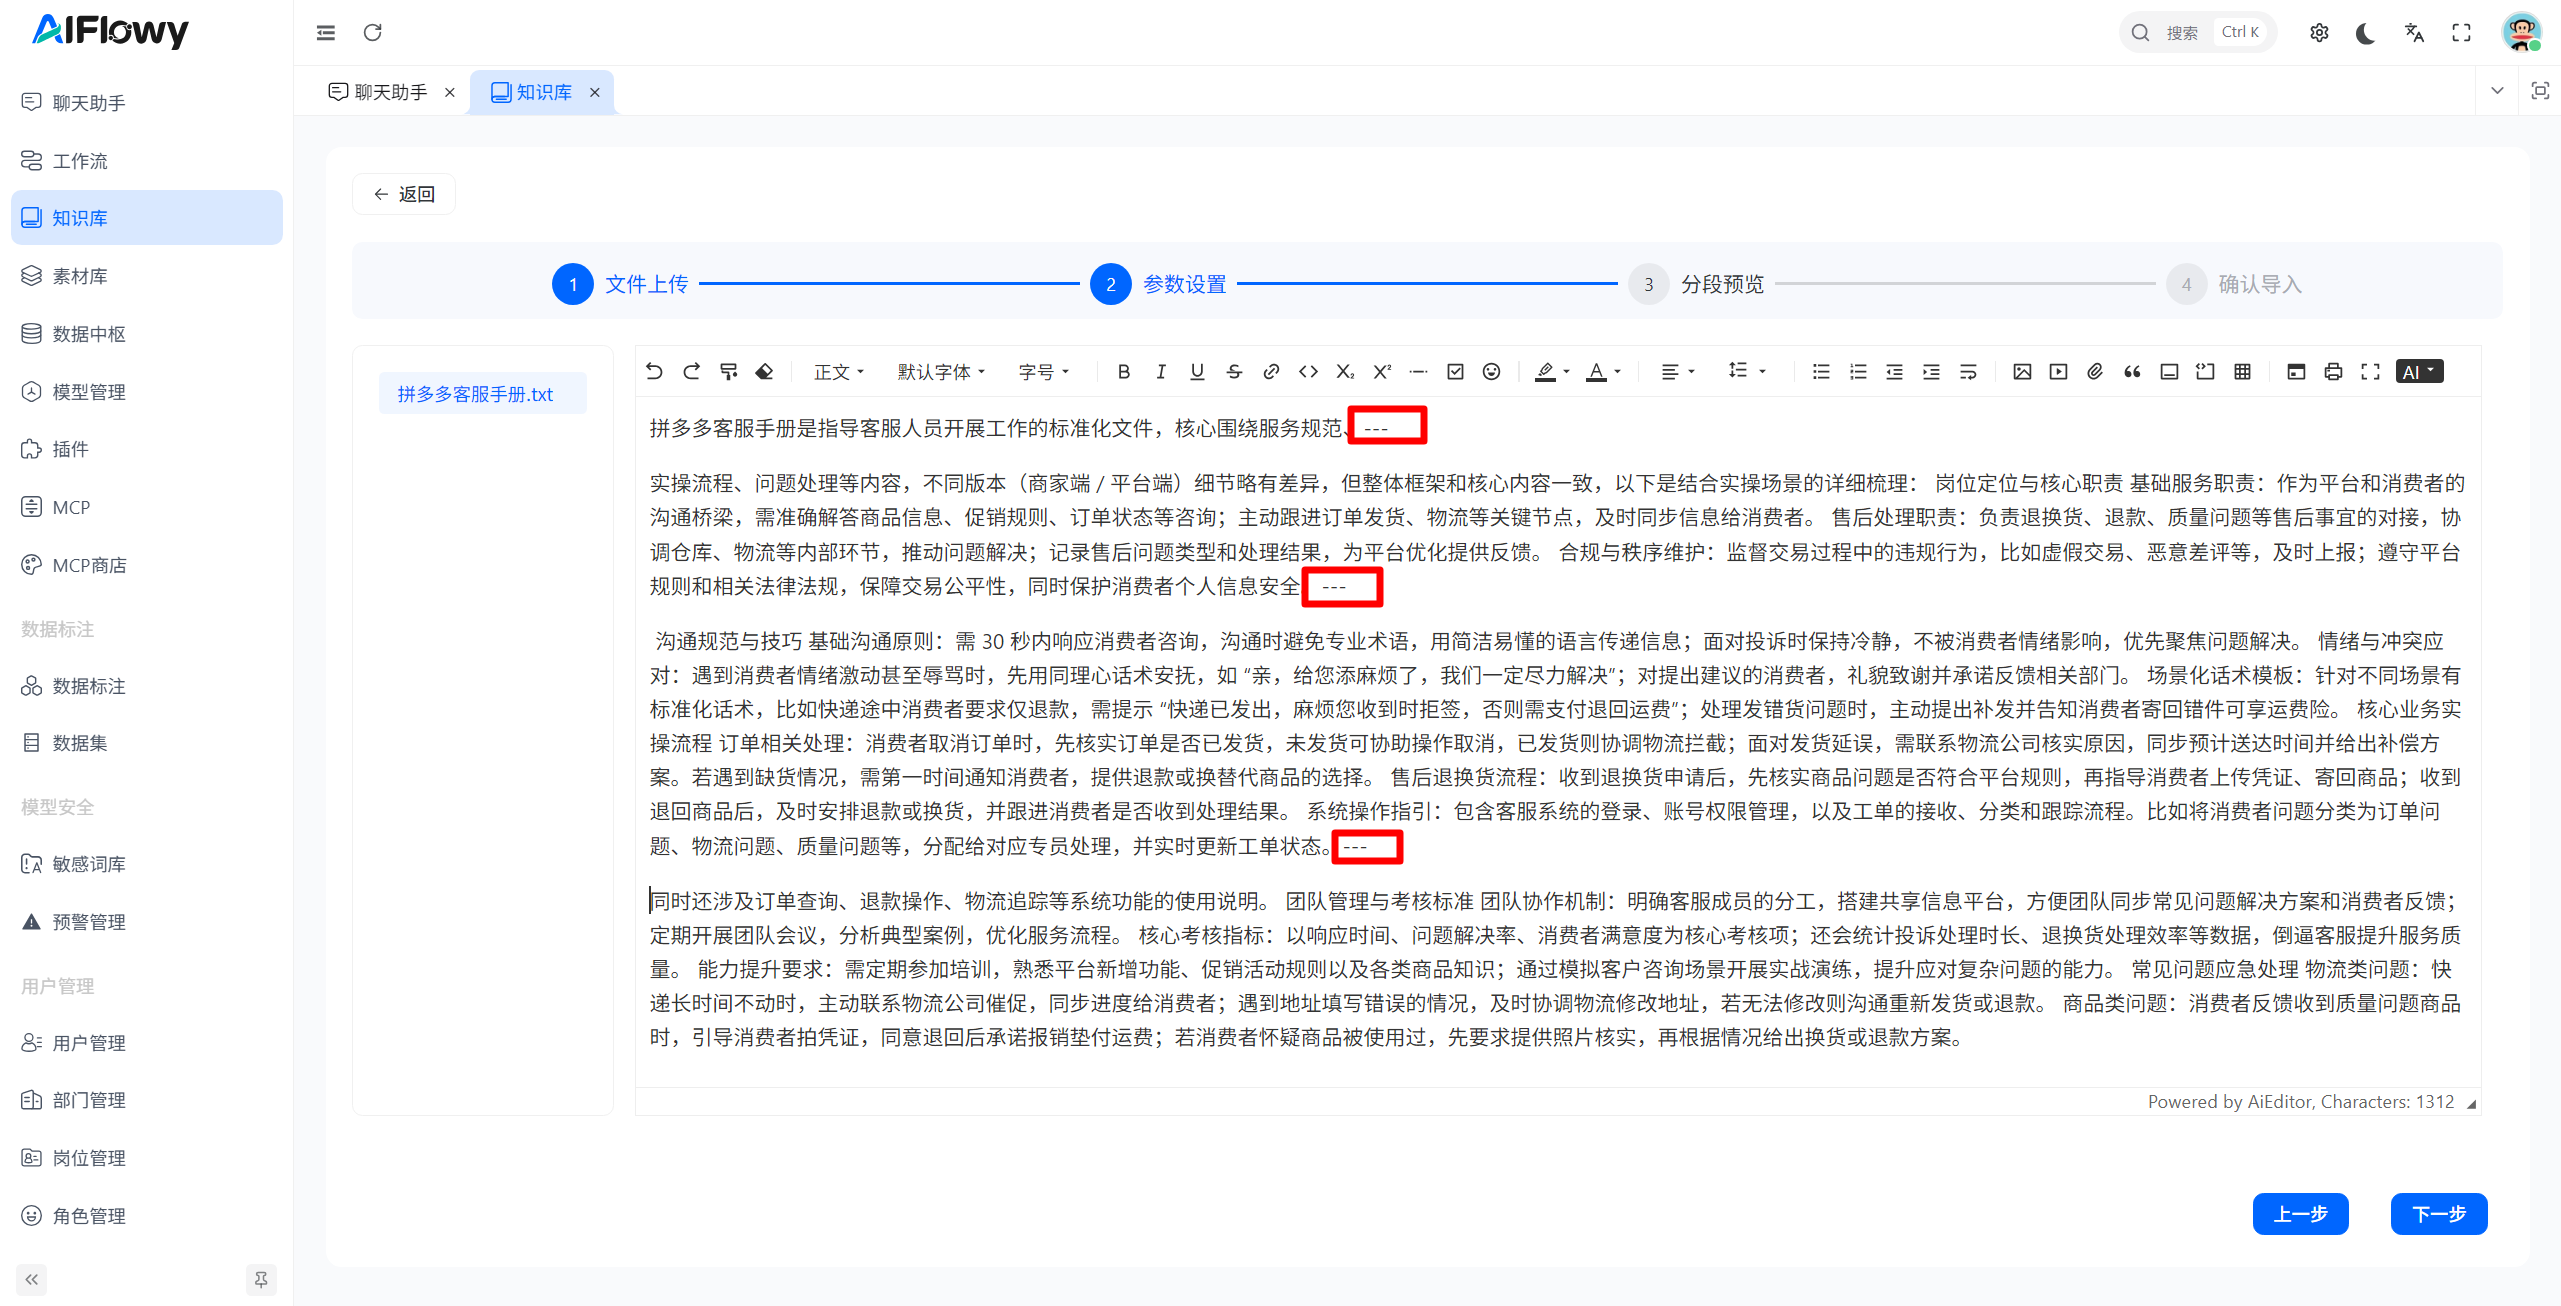This screenshot has height=1306, width=2561.
Task: Insert an emoji via smiley icon
Action: (x=1491, y=371)
